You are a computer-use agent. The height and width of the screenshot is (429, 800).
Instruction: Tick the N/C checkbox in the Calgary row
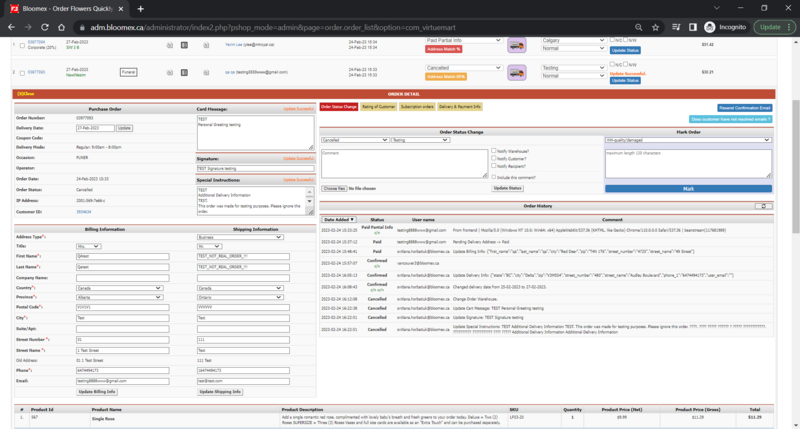[612, 40]
